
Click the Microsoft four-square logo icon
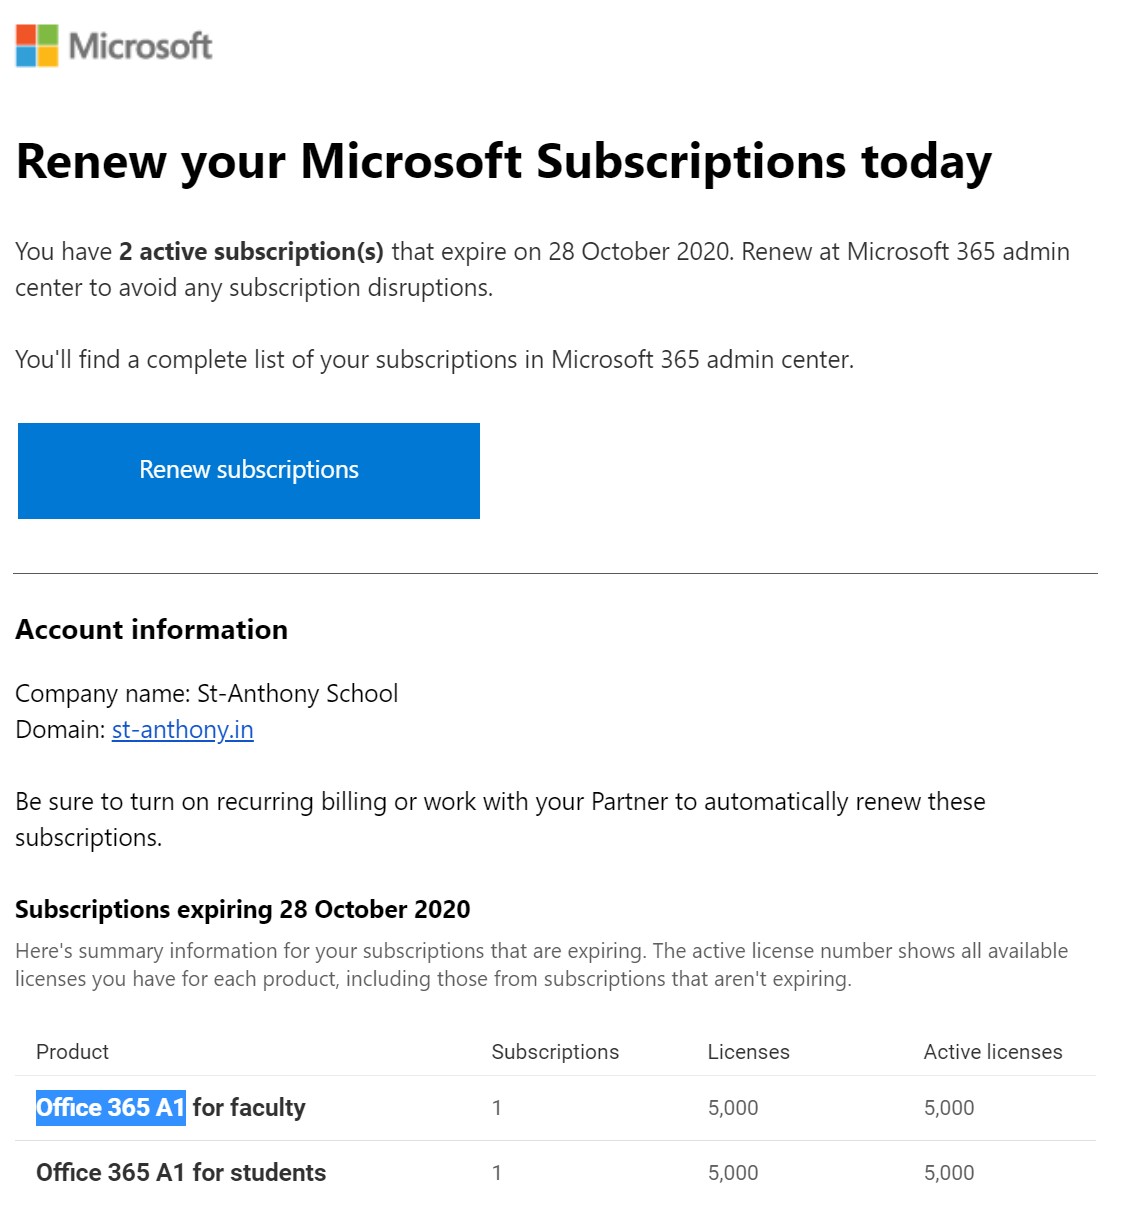point(37,46)
